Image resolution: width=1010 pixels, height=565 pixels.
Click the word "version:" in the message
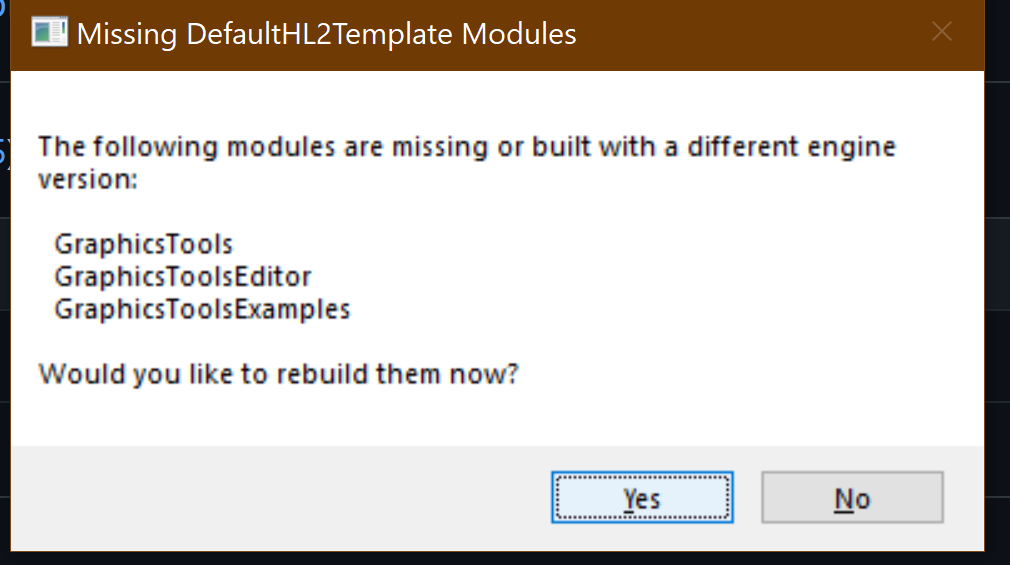[88, 179]
